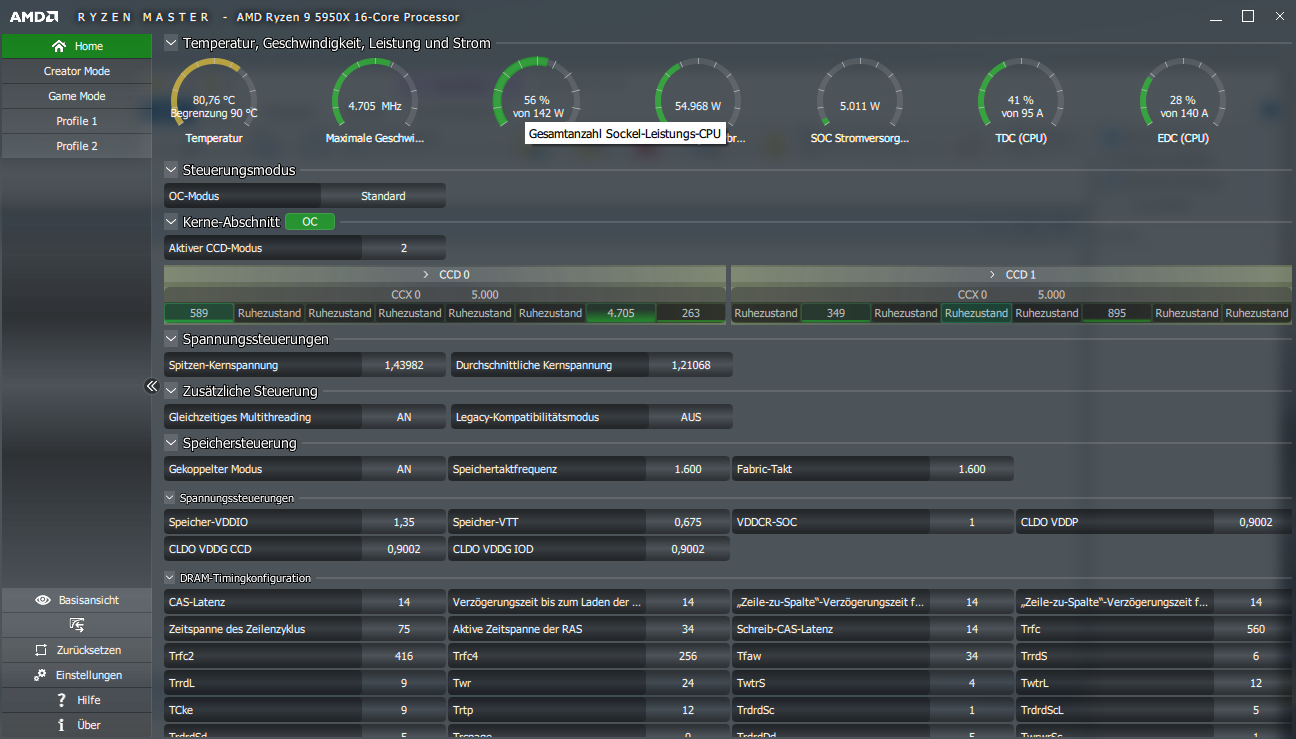Open Über about page
Viewport: 1296px width, 739px height.
tap(76, 725)
